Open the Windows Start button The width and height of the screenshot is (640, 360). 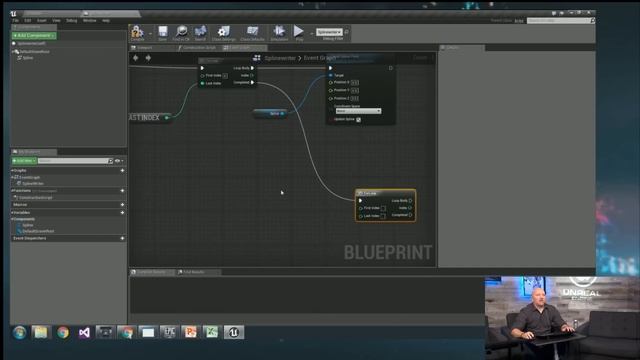pyautogui.click(x=19, y=333)
